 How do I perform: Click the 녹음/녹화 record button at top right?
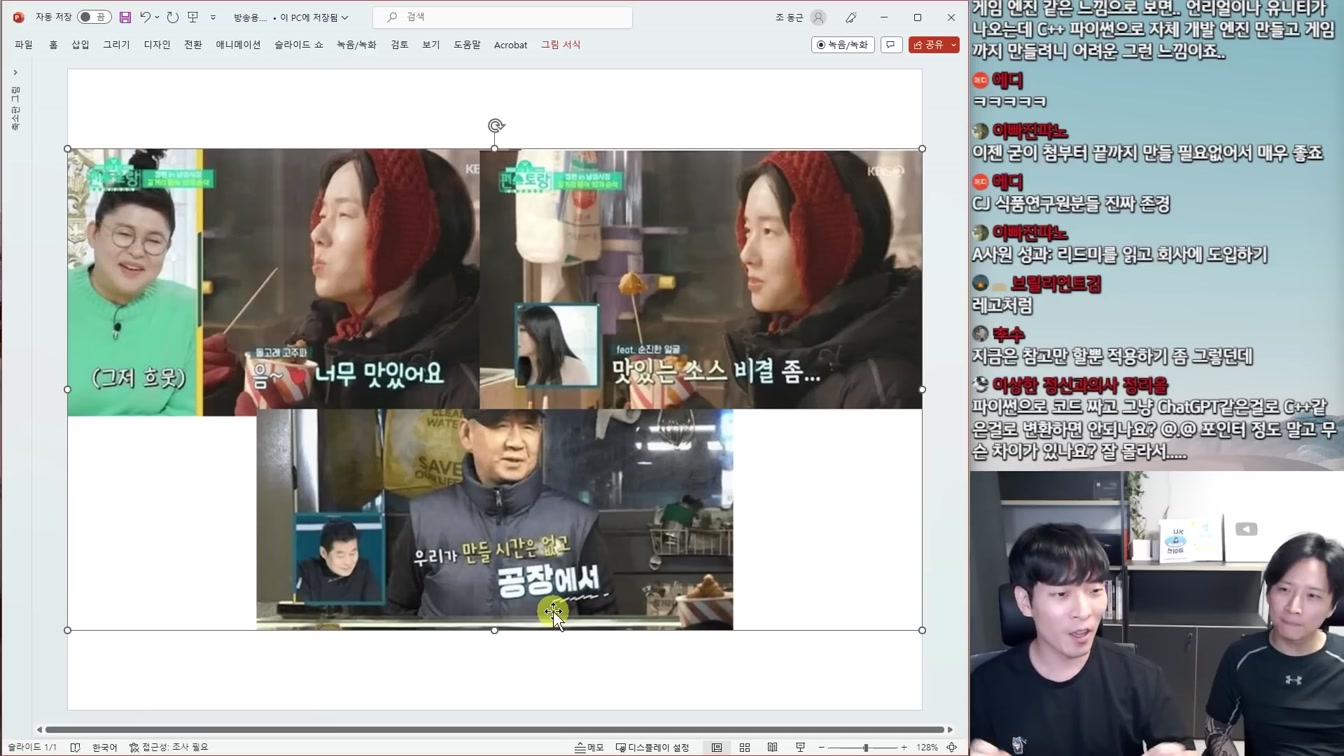843,45
